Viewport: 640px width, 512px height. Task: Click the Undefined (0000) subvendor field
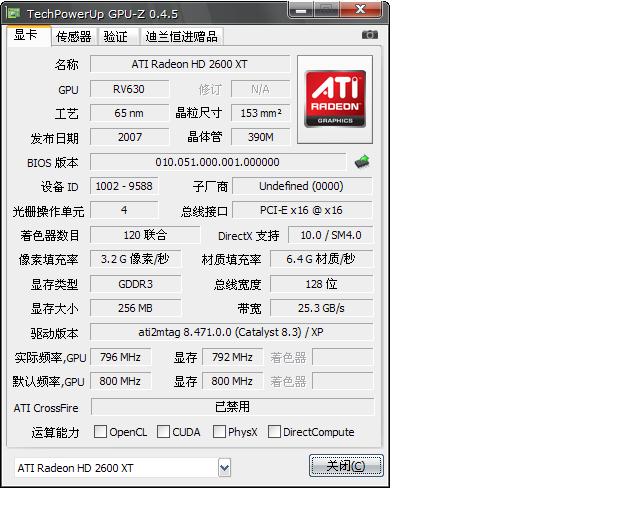pos(302,186)
